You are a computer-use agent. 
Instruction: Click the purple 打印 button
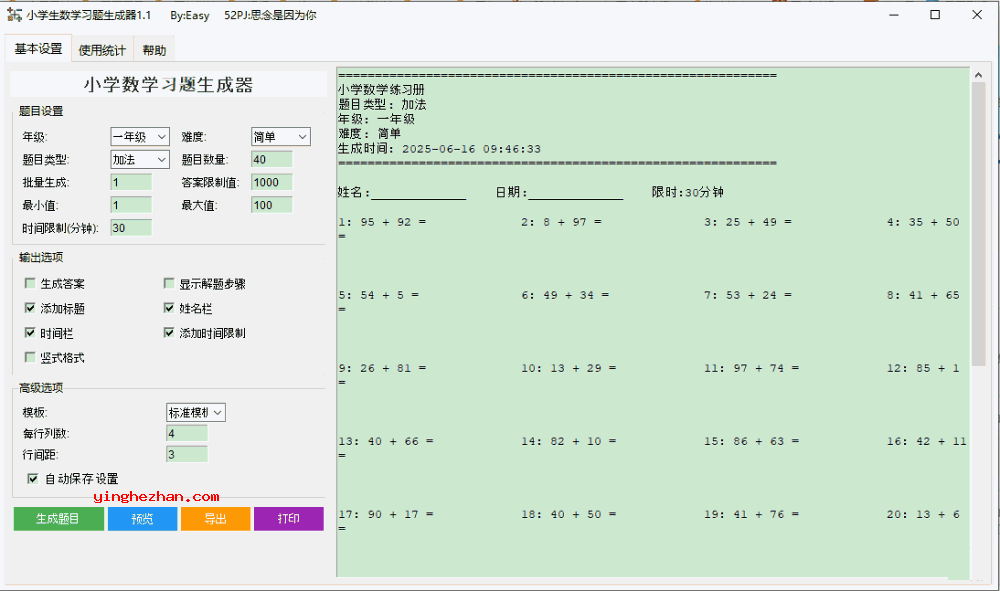[289, 519]
